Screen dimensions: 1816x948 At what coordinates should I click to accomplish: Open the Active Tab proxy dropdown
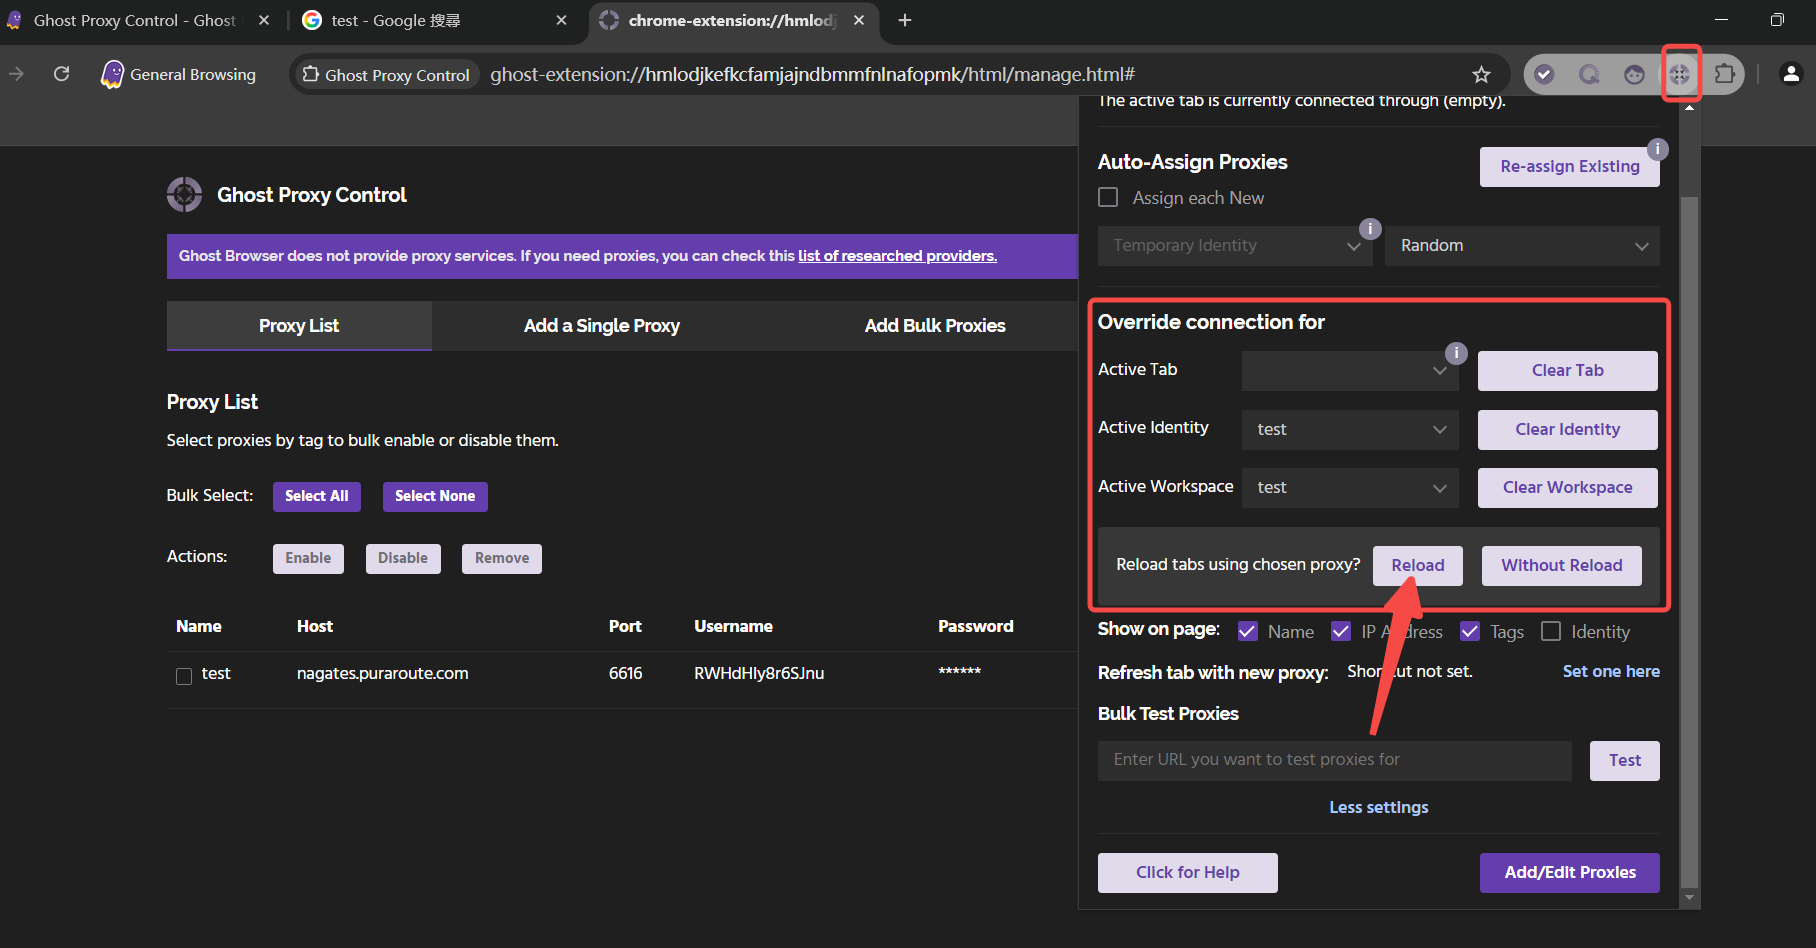point(1350,370)
